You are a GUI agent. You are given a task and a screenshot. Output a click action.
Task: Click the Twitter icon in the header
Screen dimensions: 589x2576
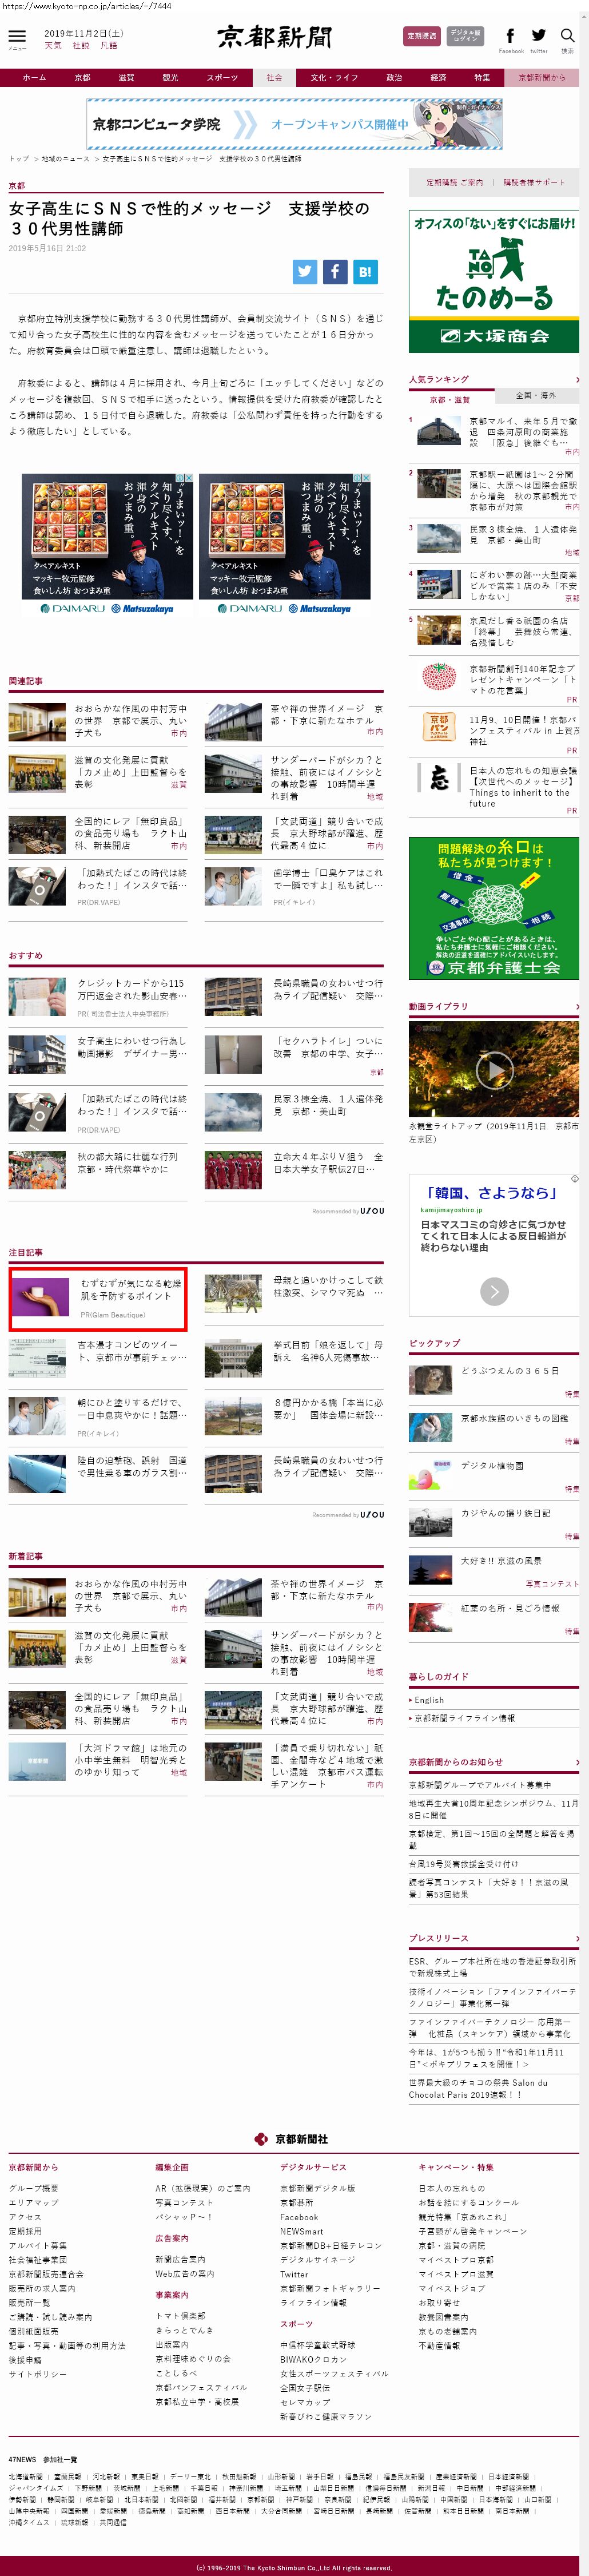[x=538, y=37]
